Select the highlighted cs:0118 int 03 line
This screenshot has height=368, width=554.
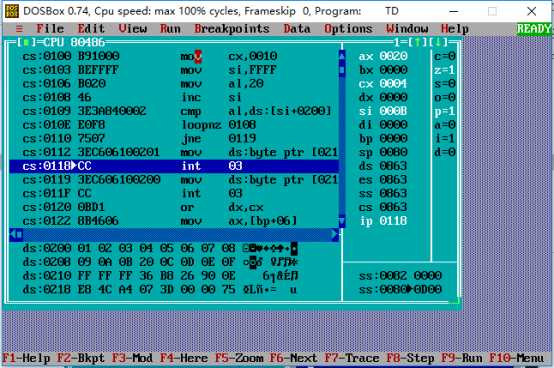174,166
